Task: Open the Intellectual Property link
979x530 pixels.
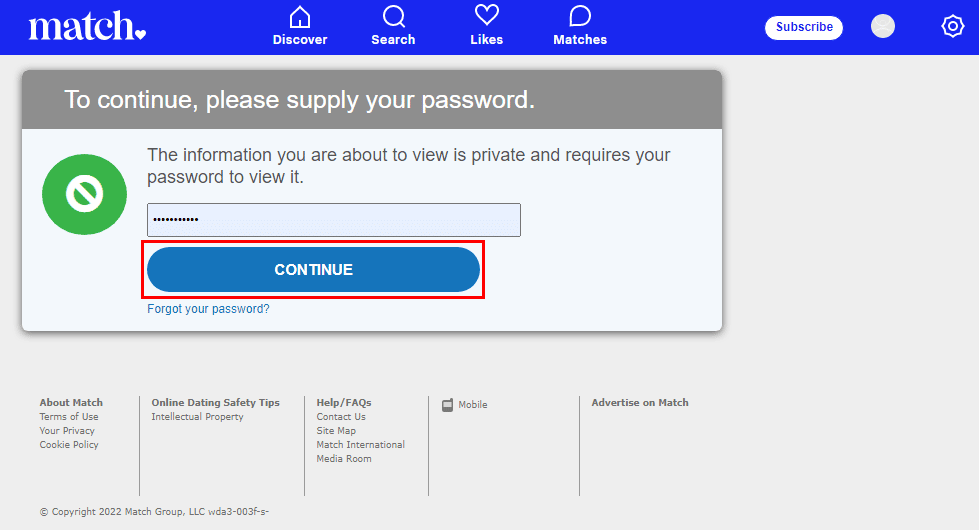Action: pos(197,417)
